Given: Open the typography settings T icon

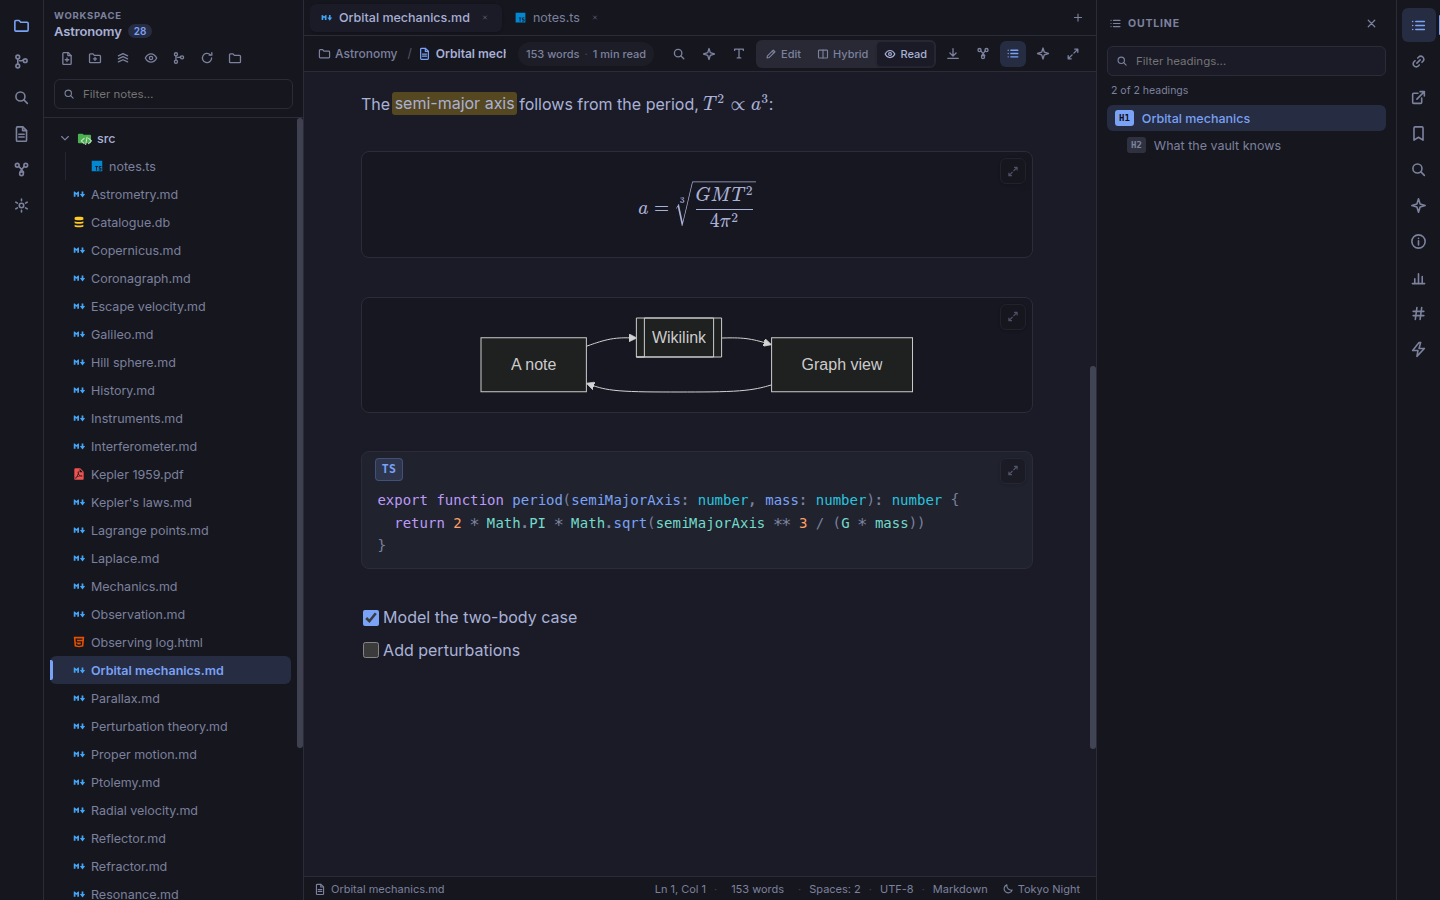Looking at the screenshot, I should tap(739, 54).
